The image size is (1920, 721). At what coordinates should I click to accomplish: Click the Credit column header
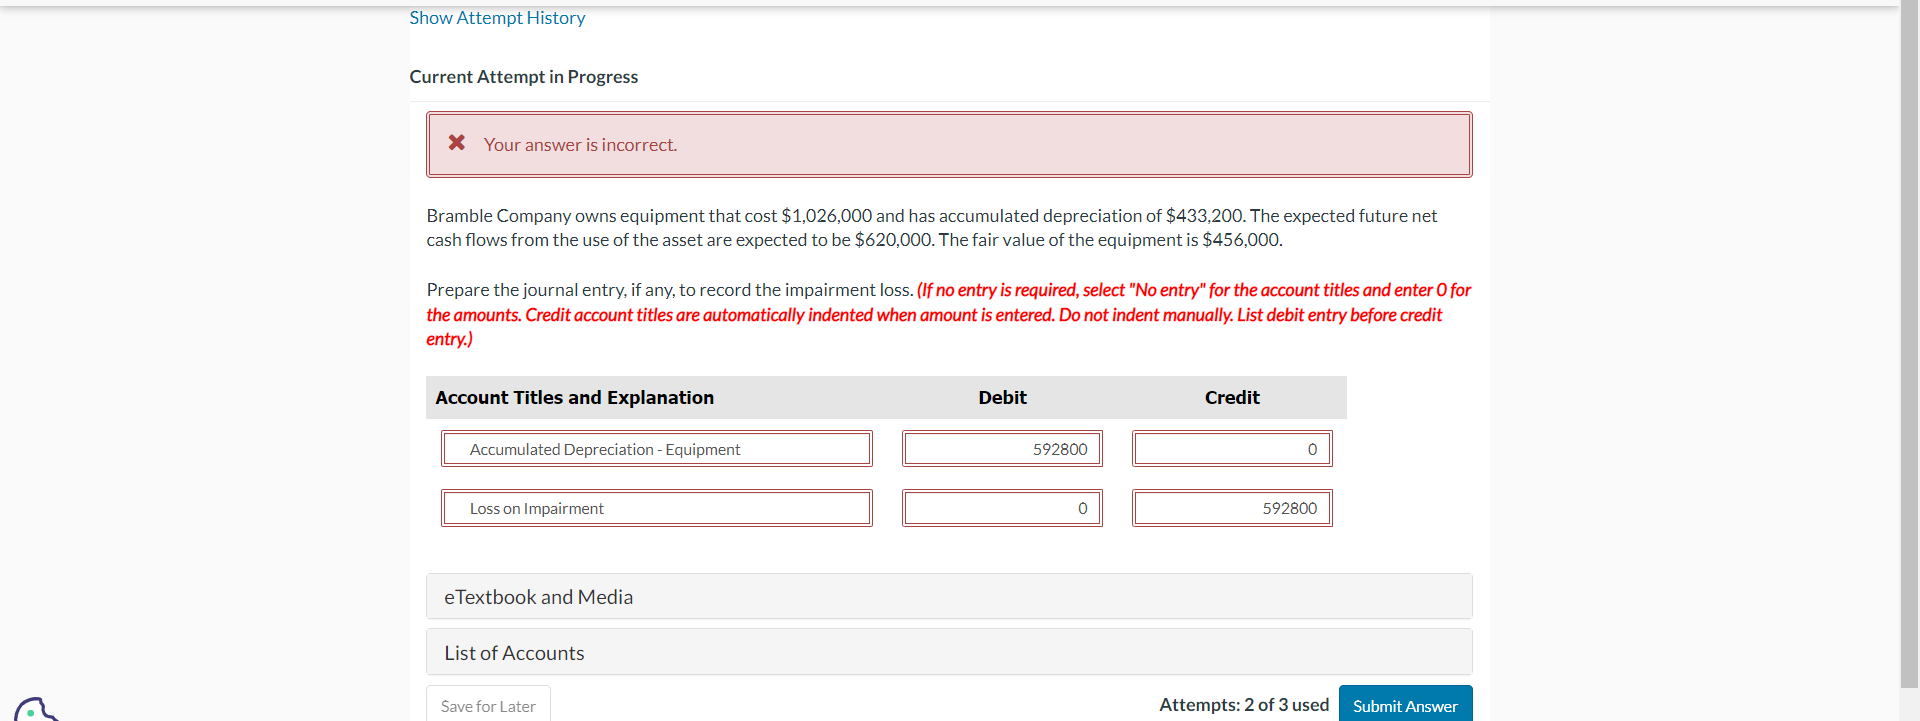pos(1232,398)
